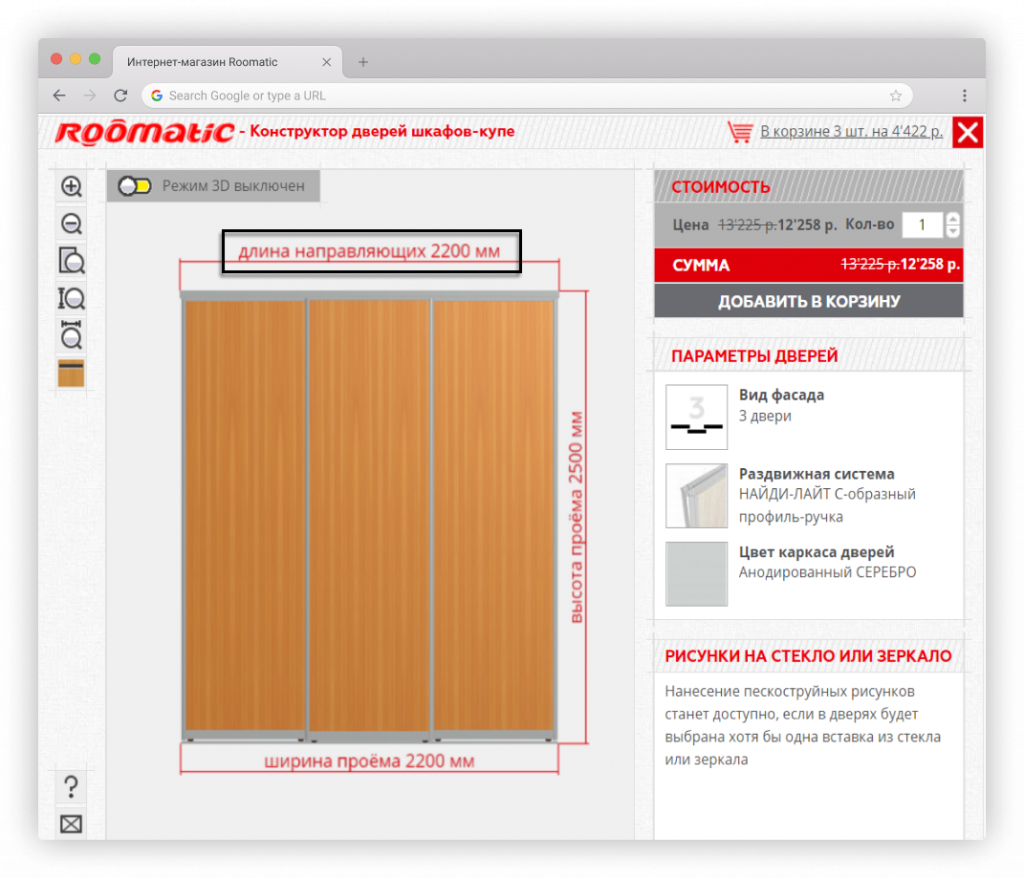Click the shopping cart icon
This screenshot has width=1024, height=878.
740,132
